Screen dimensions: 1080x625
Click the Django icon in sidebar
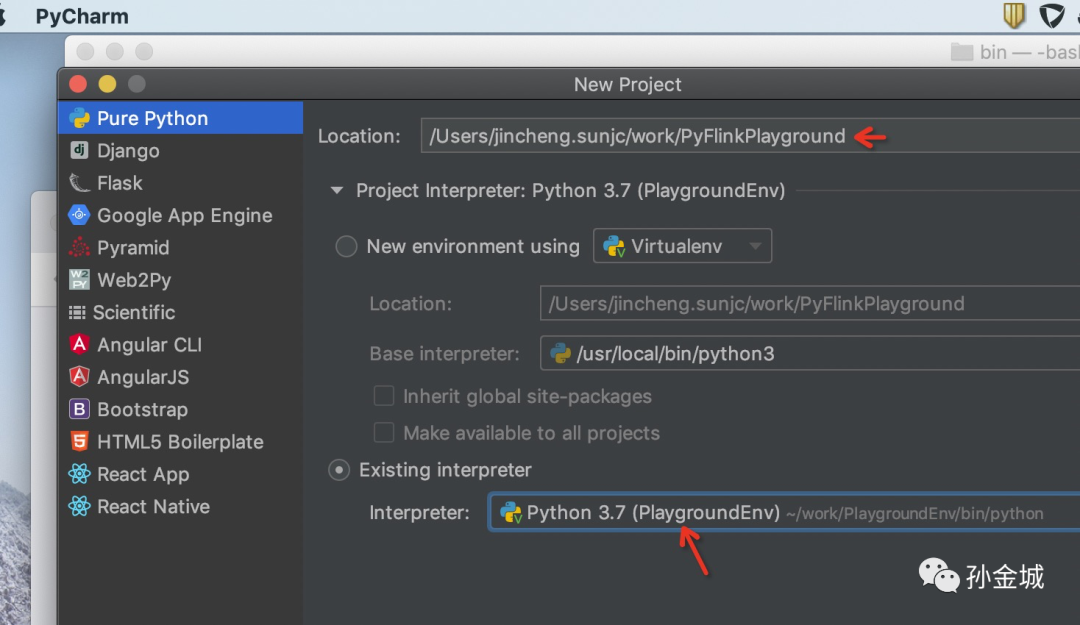click(79, 150)
